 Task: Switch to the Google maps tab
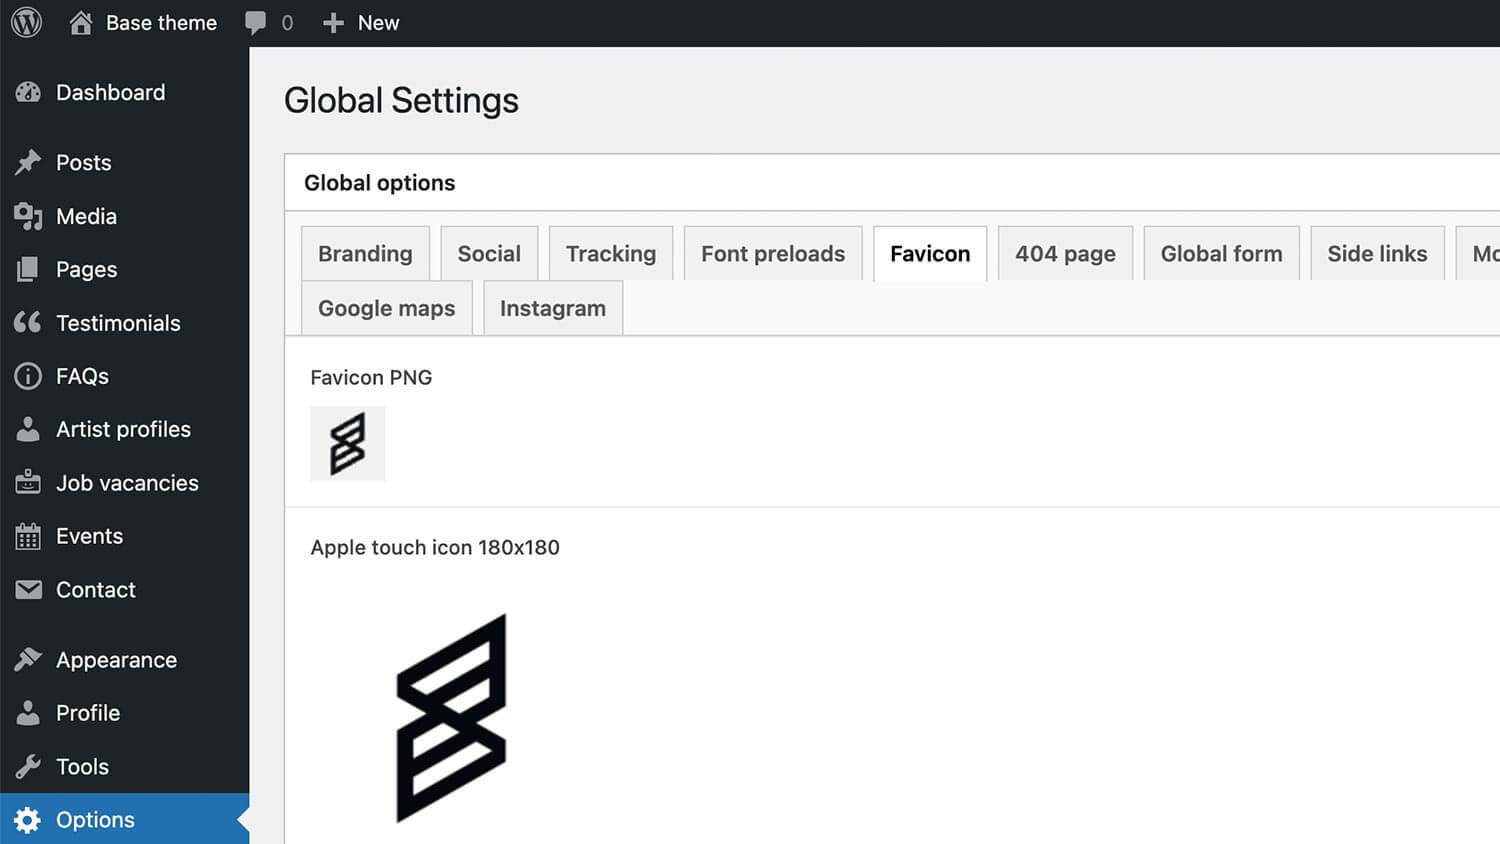pos(386,308)
